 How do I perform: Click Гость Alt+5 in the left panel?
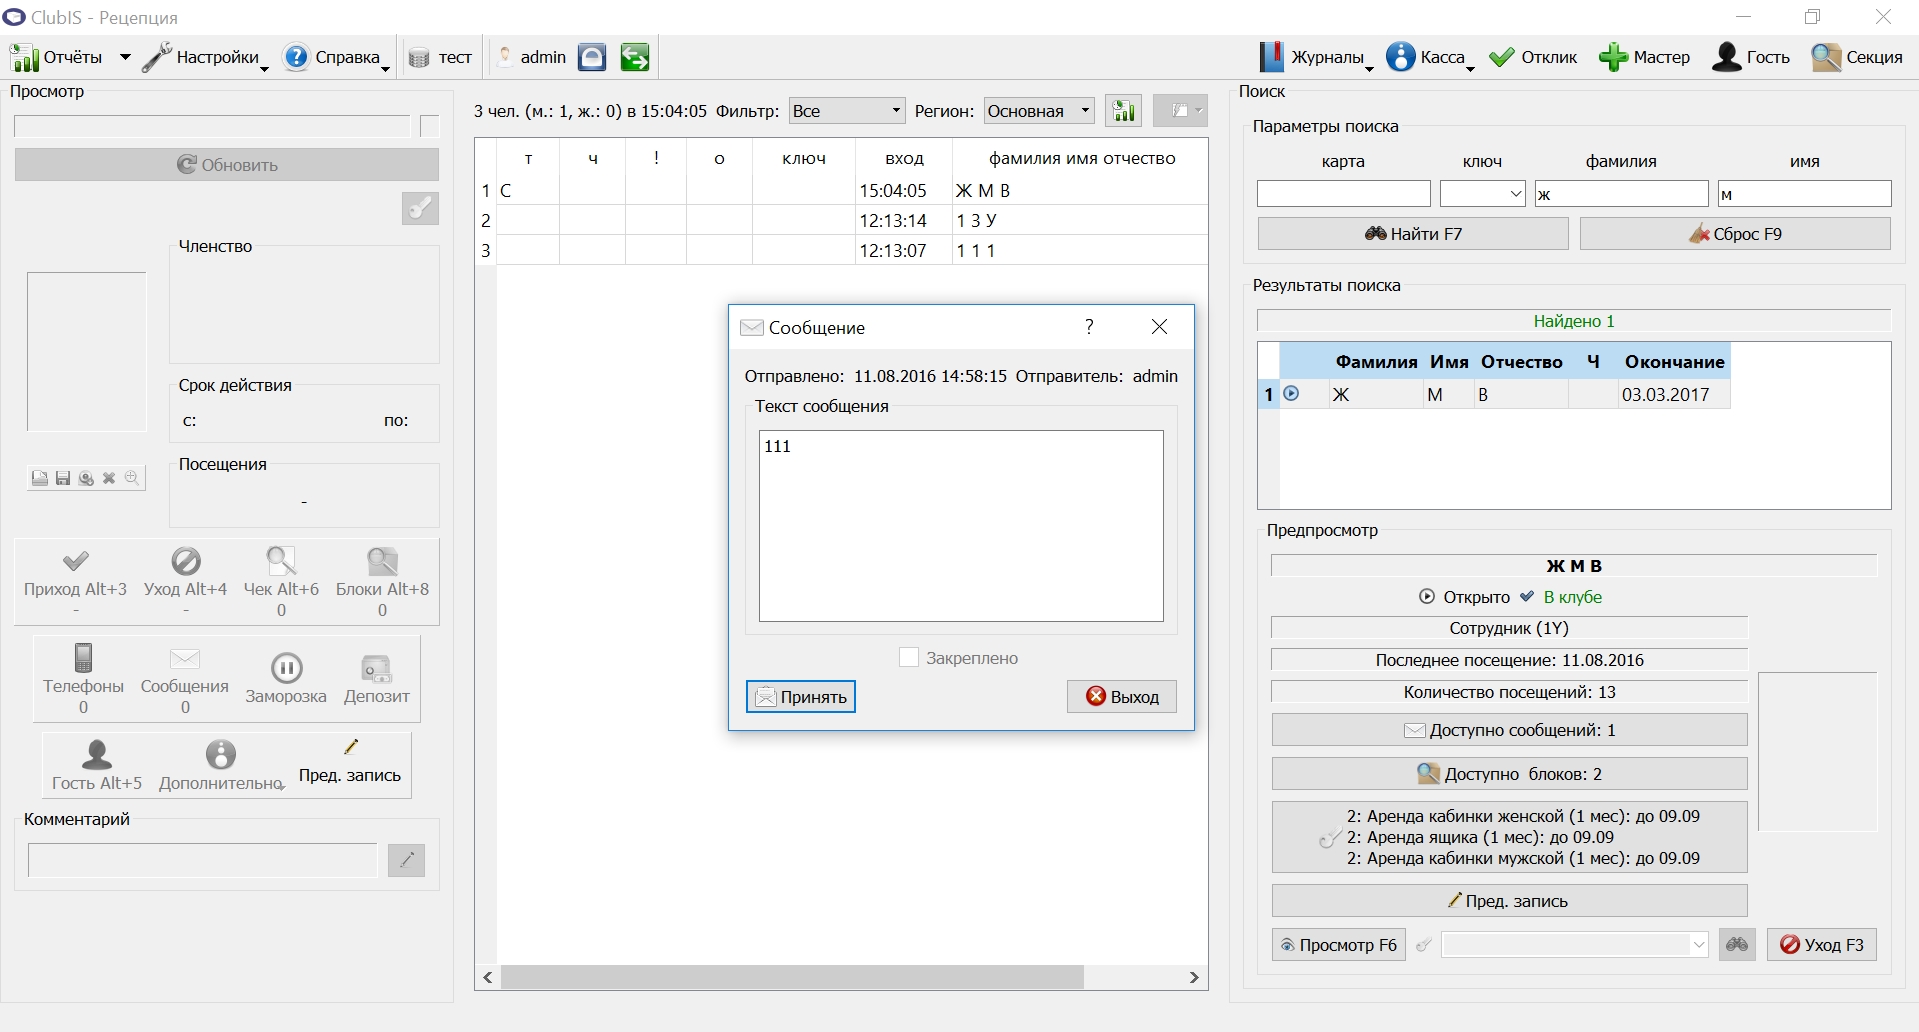97,766
